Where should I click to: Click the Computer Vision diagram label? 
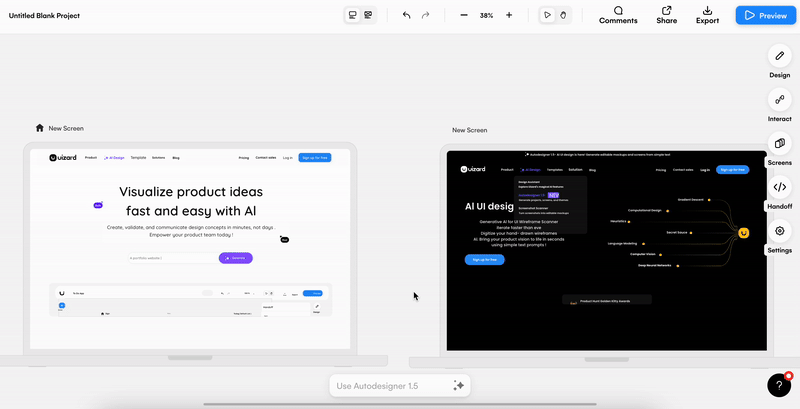pos(642,254)
